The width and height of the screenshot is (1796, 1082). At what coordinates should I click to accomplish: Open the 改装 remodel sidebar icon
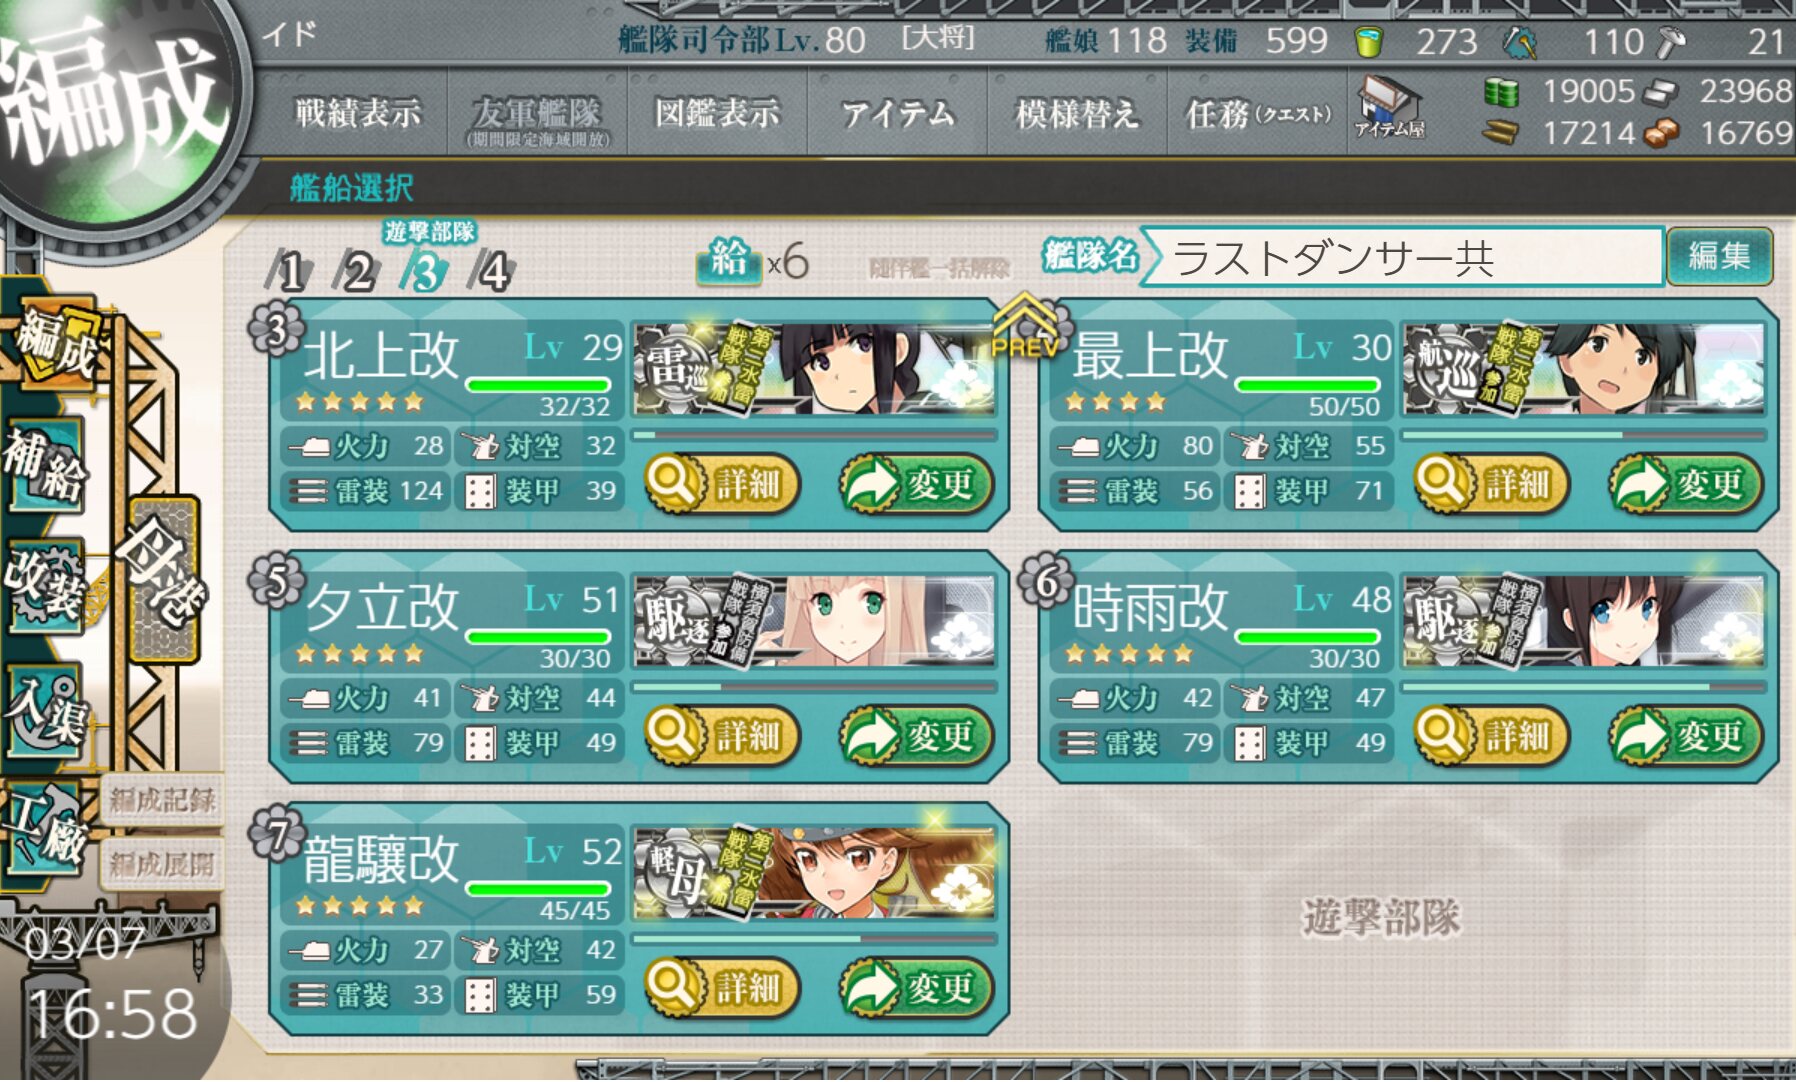tap(45, 585)
